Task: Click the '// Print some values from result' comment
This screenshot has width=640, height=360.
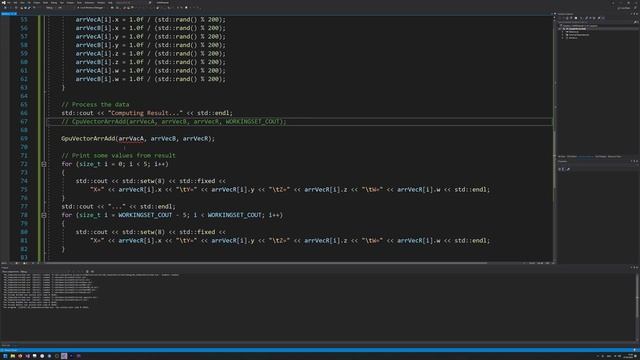Action: (x=118, y=156)
